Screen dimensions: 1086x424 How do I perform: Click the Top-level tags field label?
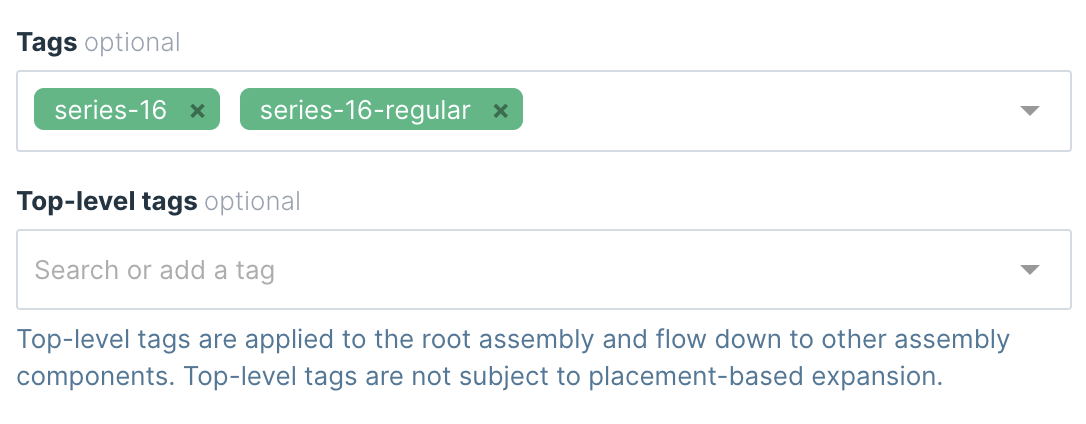107,201
